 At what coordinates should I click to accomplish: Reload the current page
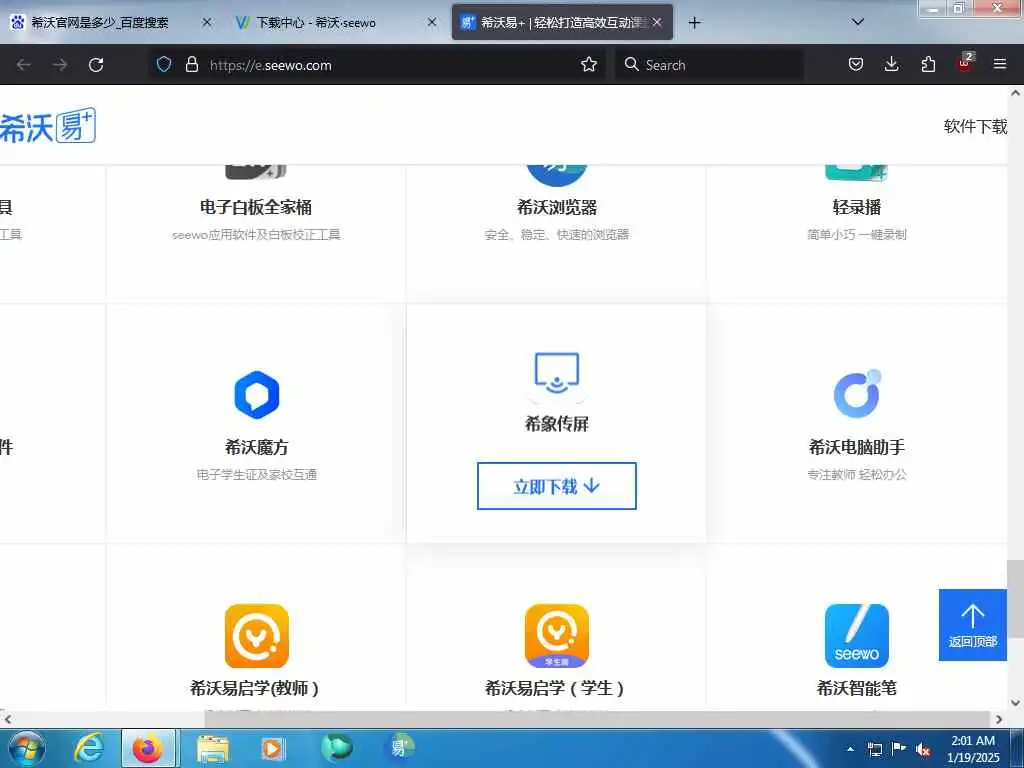click(x=96, y=65)
